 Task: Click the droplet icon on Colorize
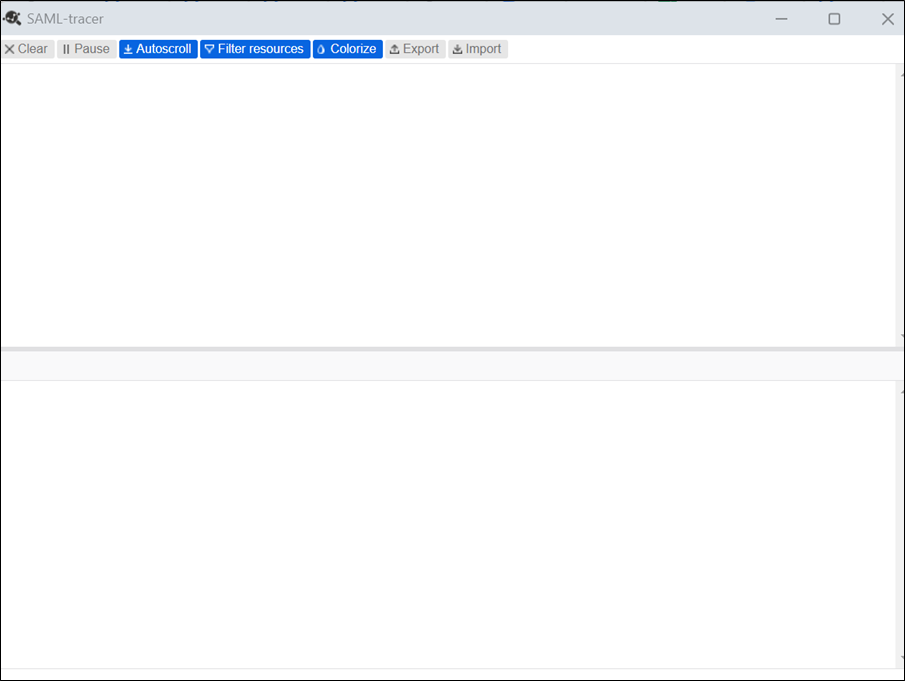tap(322, 49)
